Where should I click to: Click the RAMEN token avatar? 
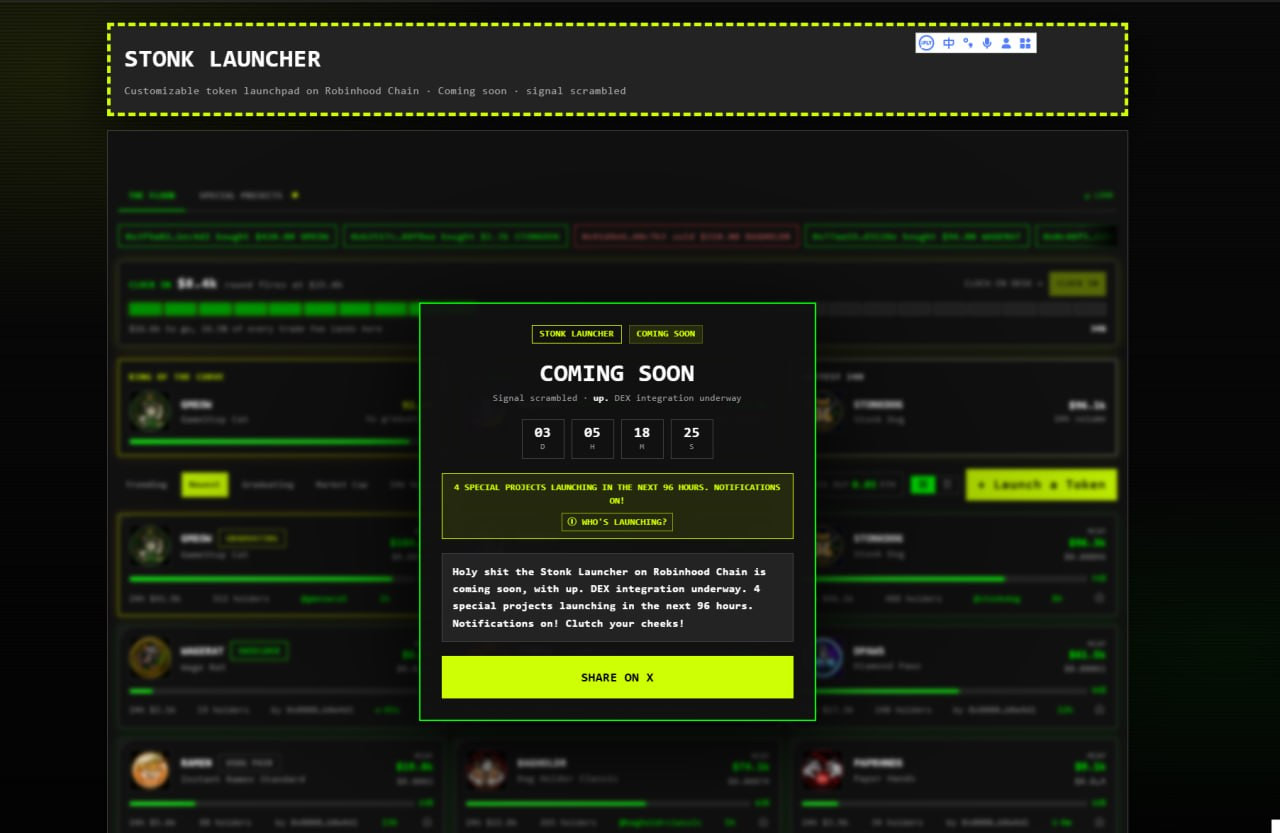[150, 769]
